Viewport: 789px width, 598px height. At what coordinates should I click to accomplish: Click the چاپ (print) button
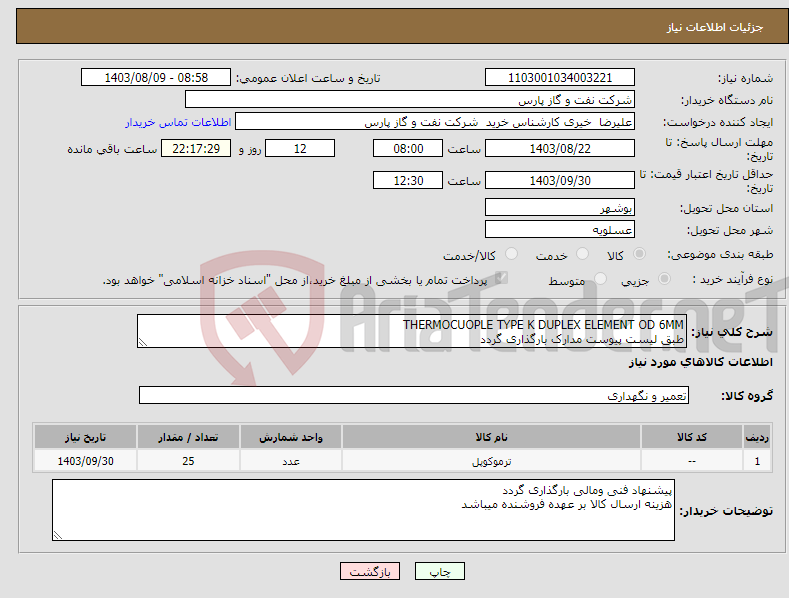click(439, 571)
